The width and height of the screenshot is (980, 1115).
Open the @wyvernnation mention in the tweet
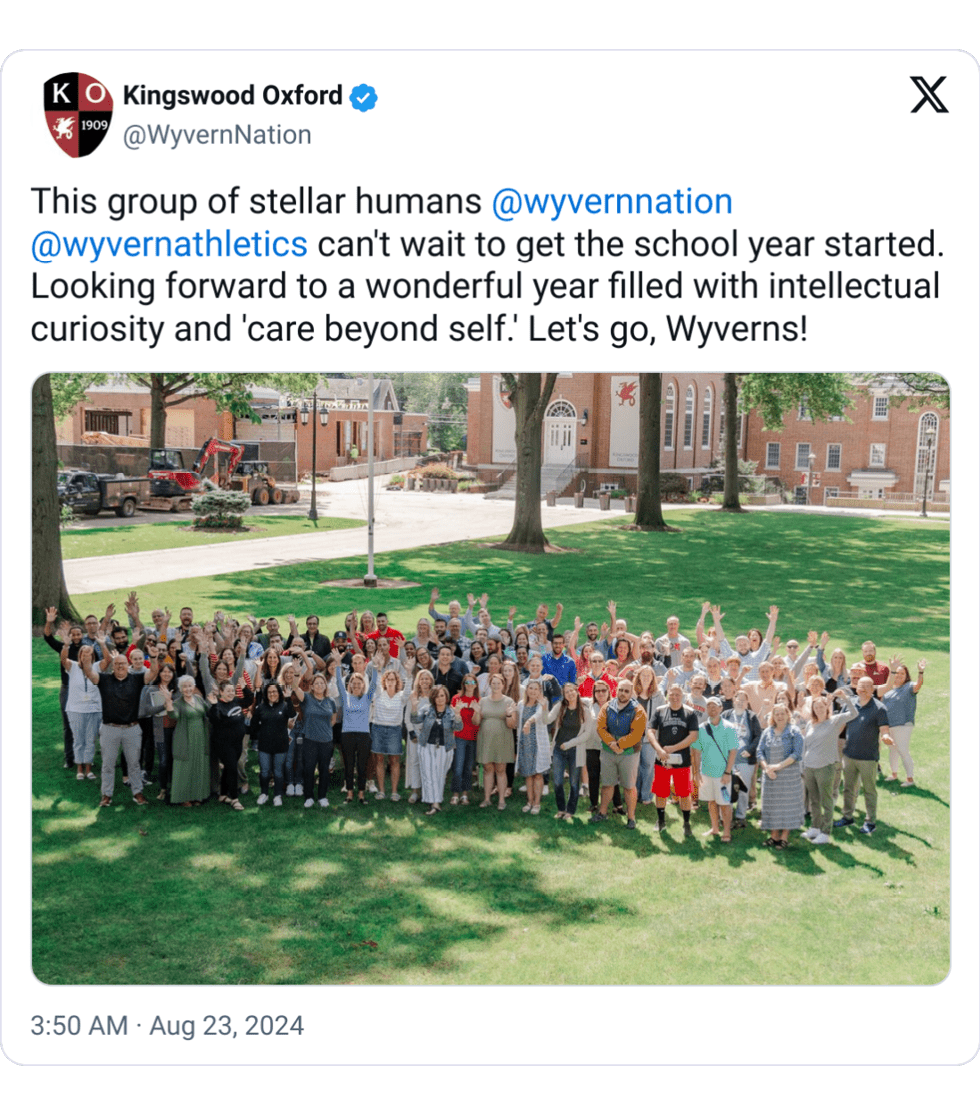click(612, 201)
